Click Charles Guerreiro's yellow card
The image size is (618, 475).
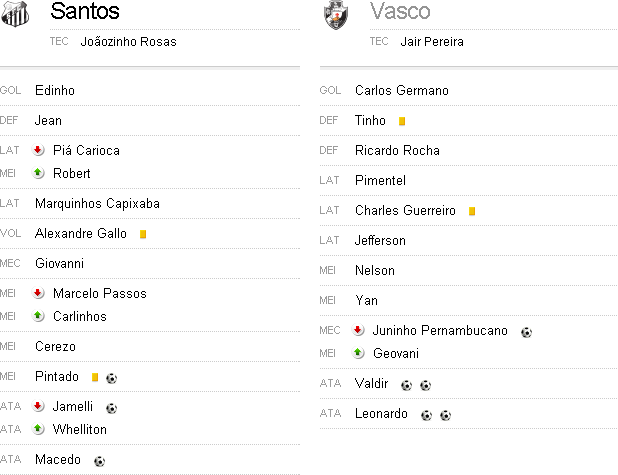pos(471,211)
